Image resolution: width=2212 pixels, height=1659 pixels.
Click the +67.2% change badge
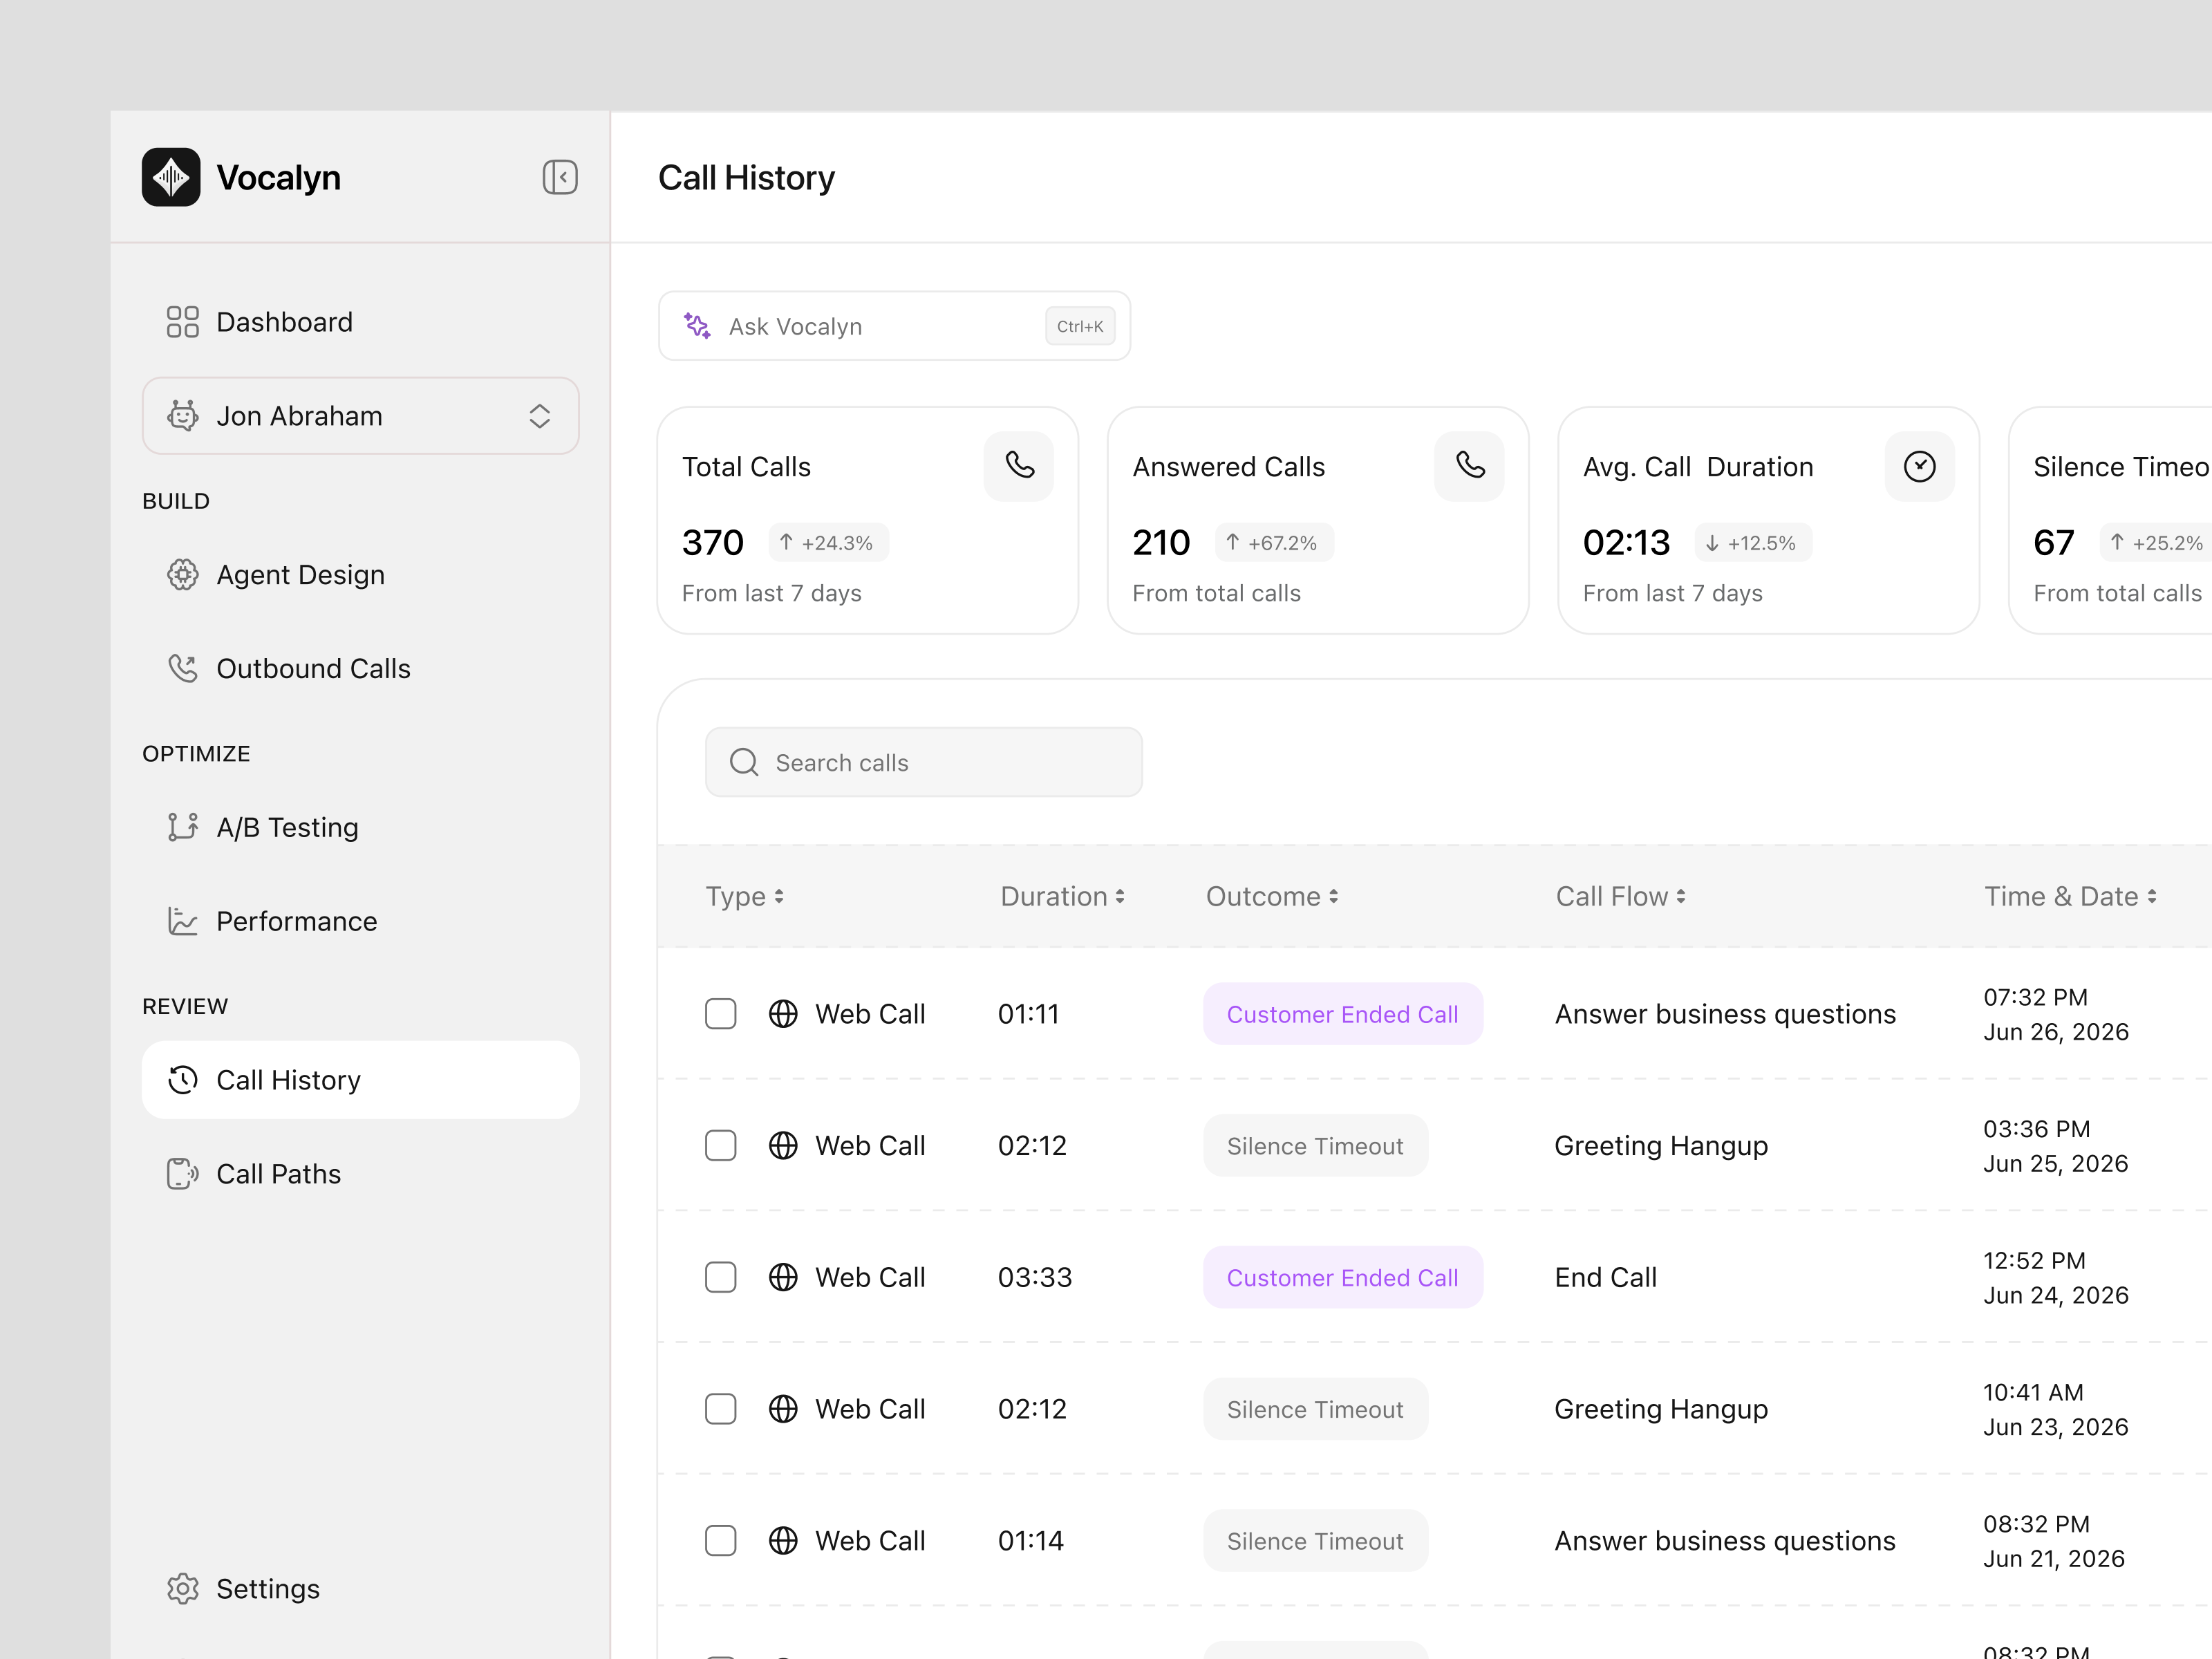[1274, 543]
